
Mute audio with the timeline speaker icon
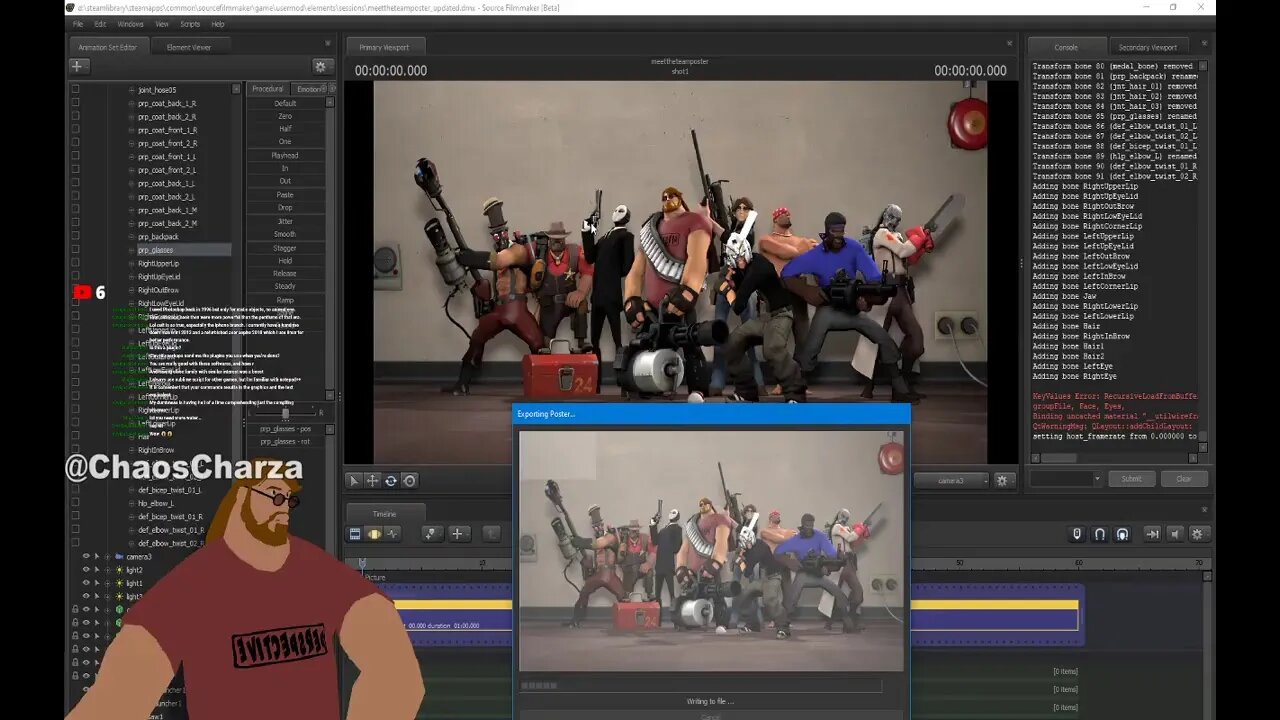(1176, 534)
